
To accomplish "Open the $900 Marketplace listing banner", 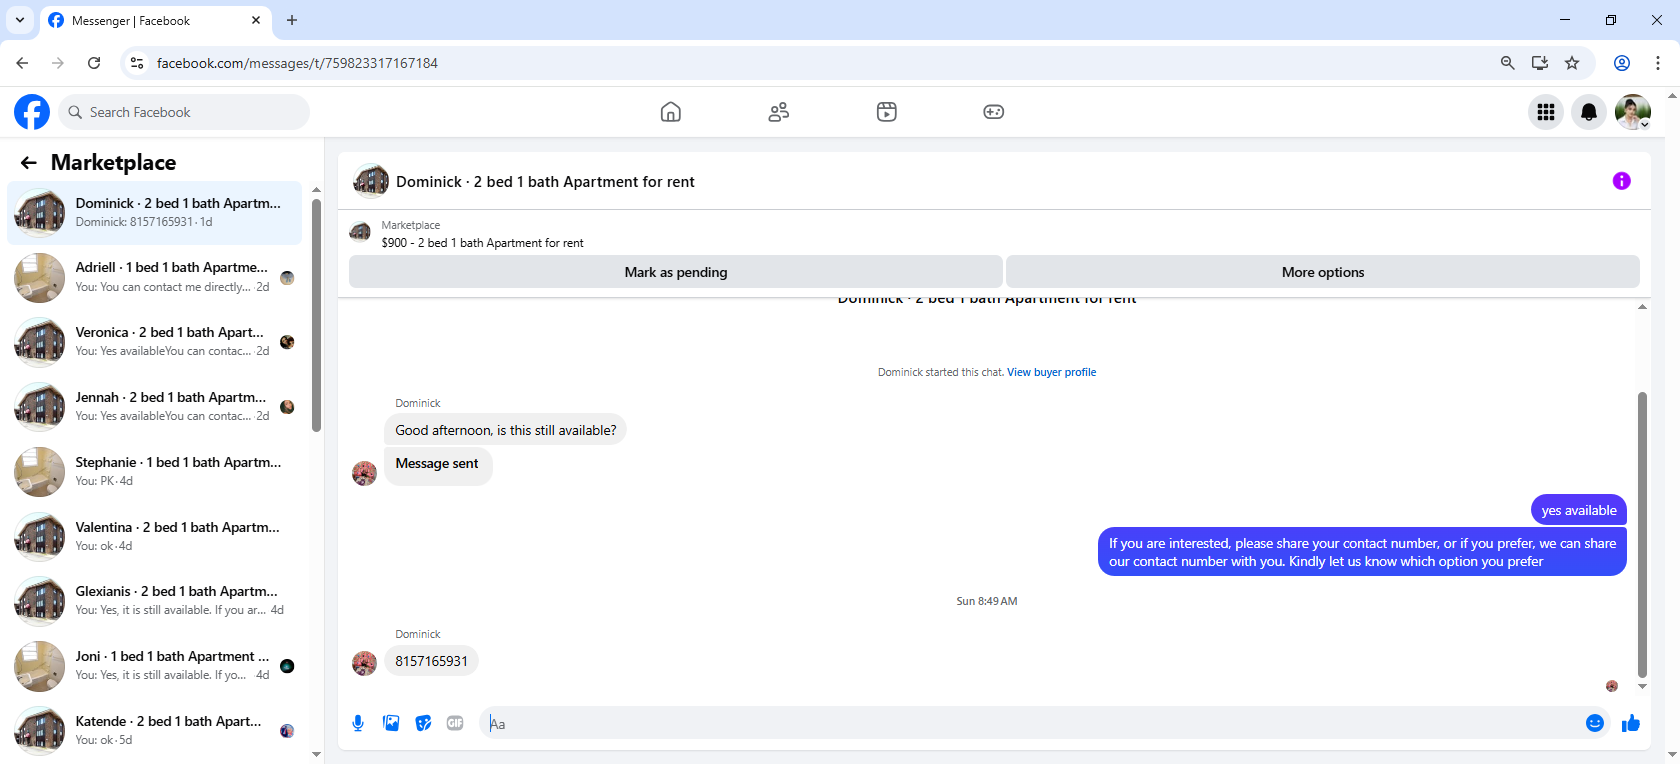I will click(x=482, y=243).
